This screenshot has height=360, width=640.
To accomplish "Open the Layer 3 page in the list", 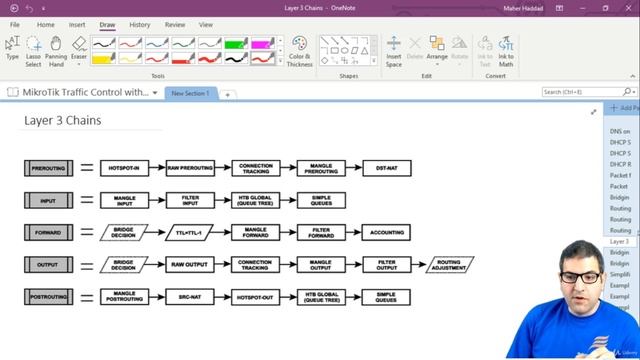I will [619, 242].
